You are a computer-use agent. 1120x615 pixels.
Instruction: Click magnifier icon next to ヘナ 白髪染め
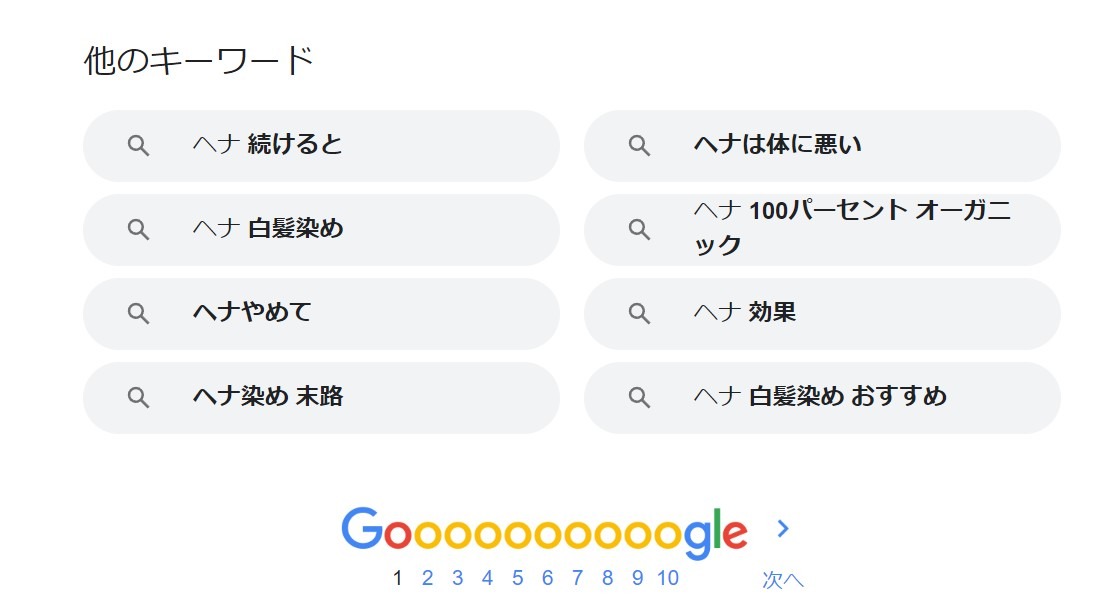(x=139, y=230)
